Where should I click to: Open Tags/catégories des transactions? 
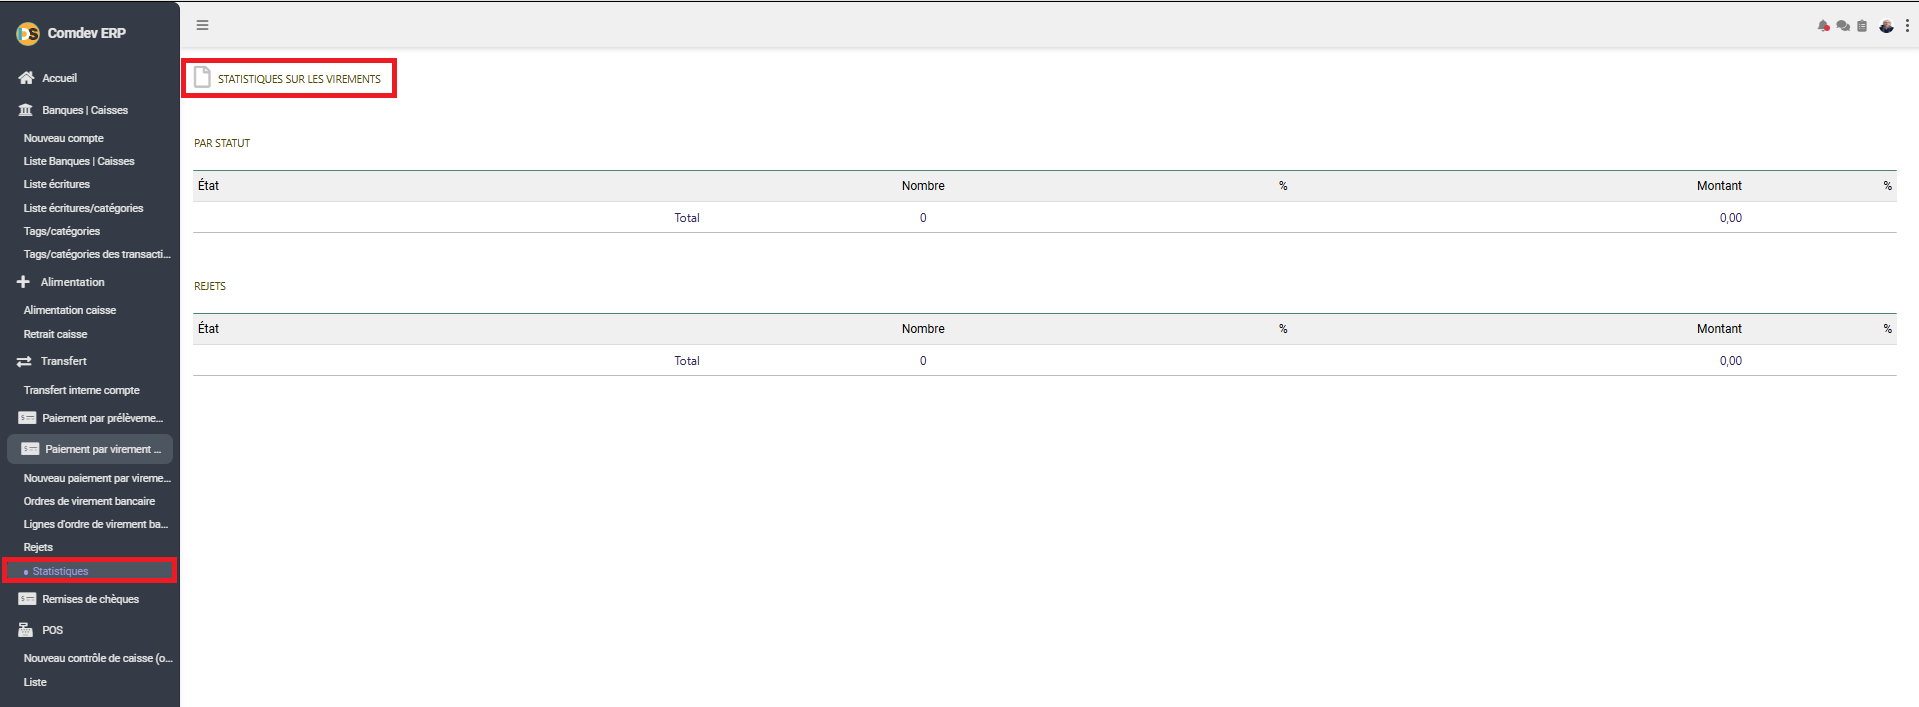97,254
